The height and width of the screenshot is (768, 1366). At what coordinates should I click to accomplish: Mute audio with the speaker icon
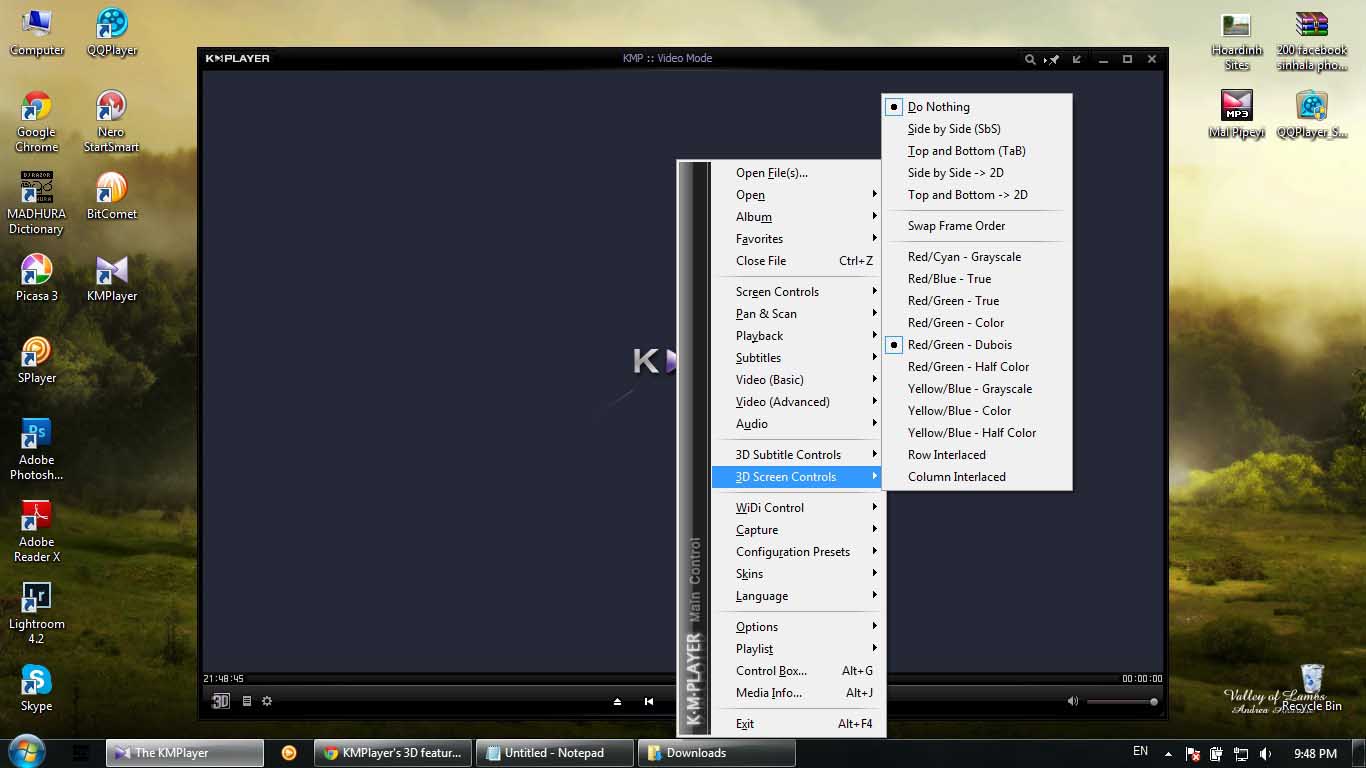(x=1073, y=701)
